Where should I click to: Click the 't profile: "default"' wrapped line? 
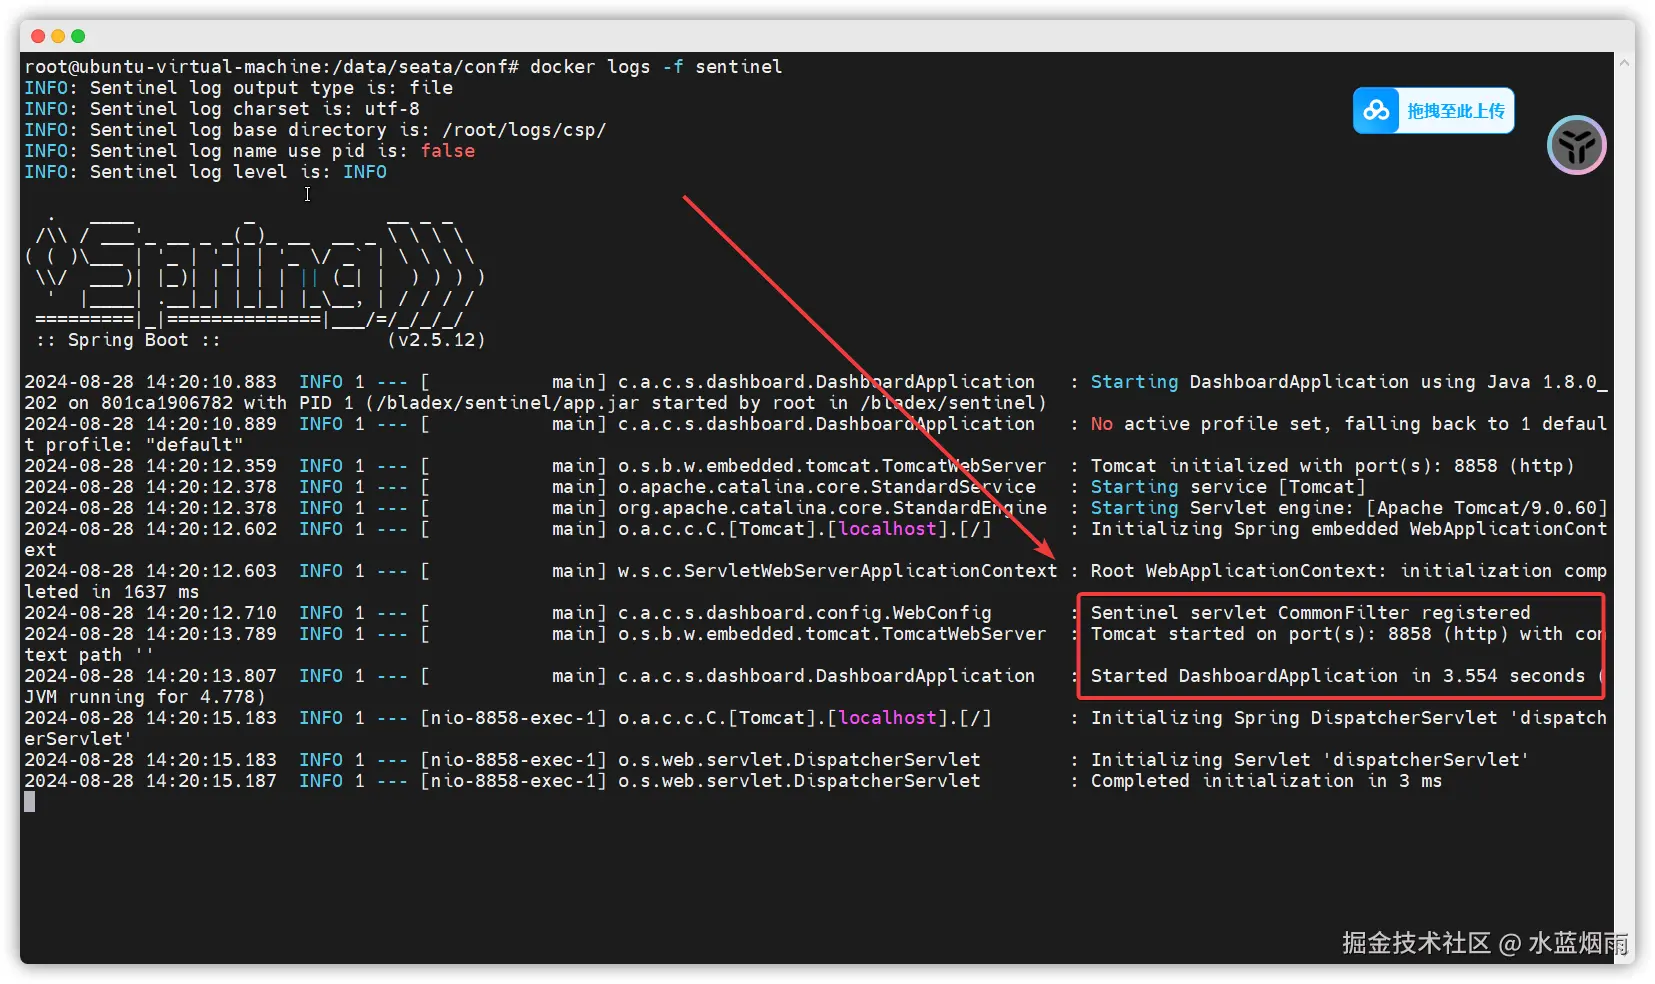(134, 445)
